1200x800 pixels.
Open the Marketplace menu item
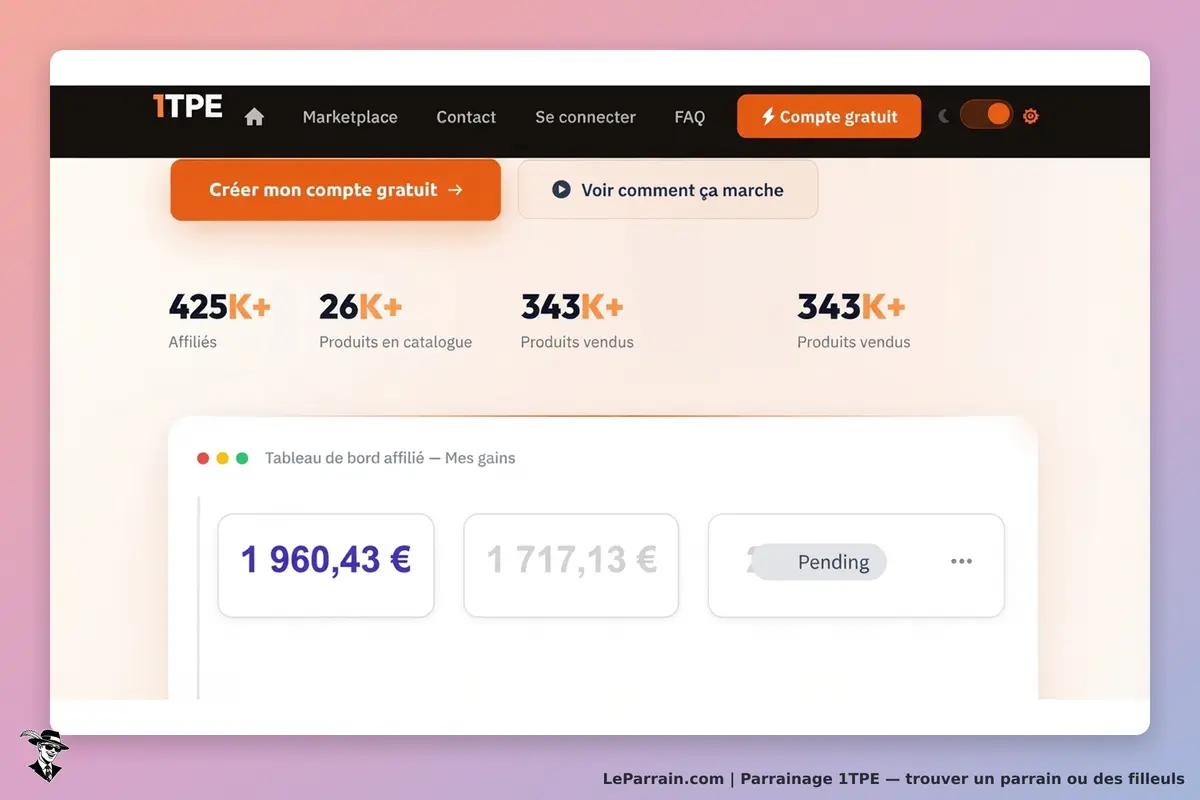click(350, 117)
